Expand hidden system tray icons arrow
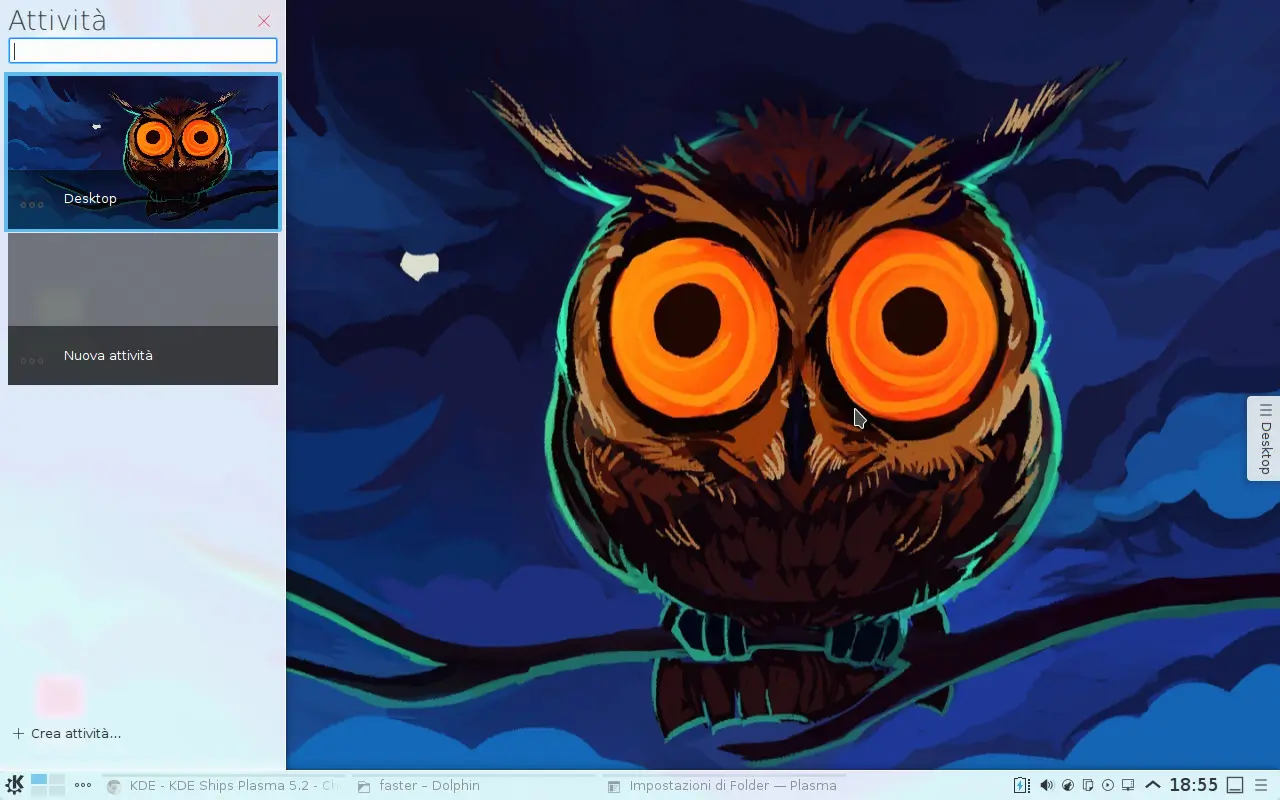The image size is (1280, 800). coord(1152,785)
